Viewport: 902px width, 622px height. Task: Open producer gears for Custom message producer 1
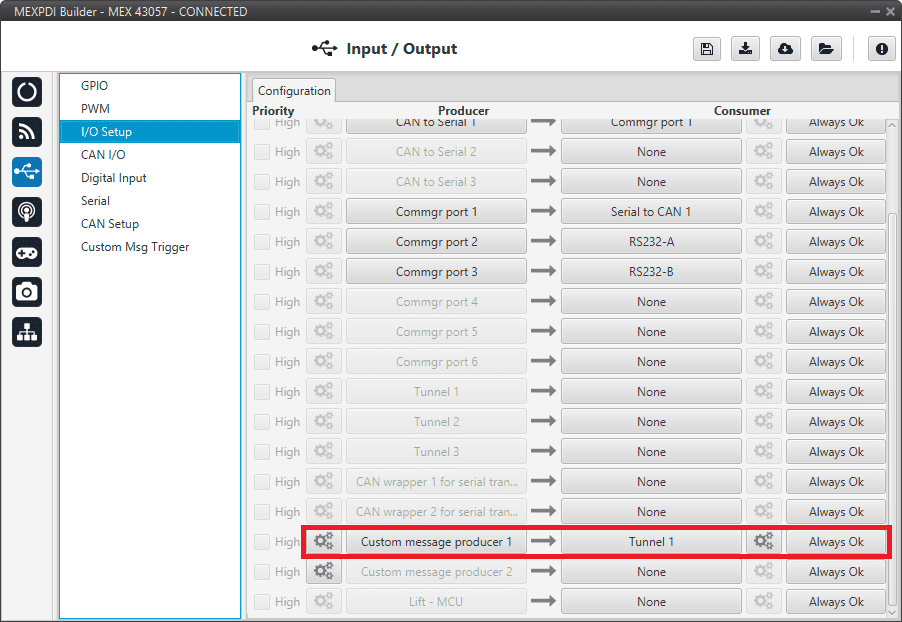point(324,541)
